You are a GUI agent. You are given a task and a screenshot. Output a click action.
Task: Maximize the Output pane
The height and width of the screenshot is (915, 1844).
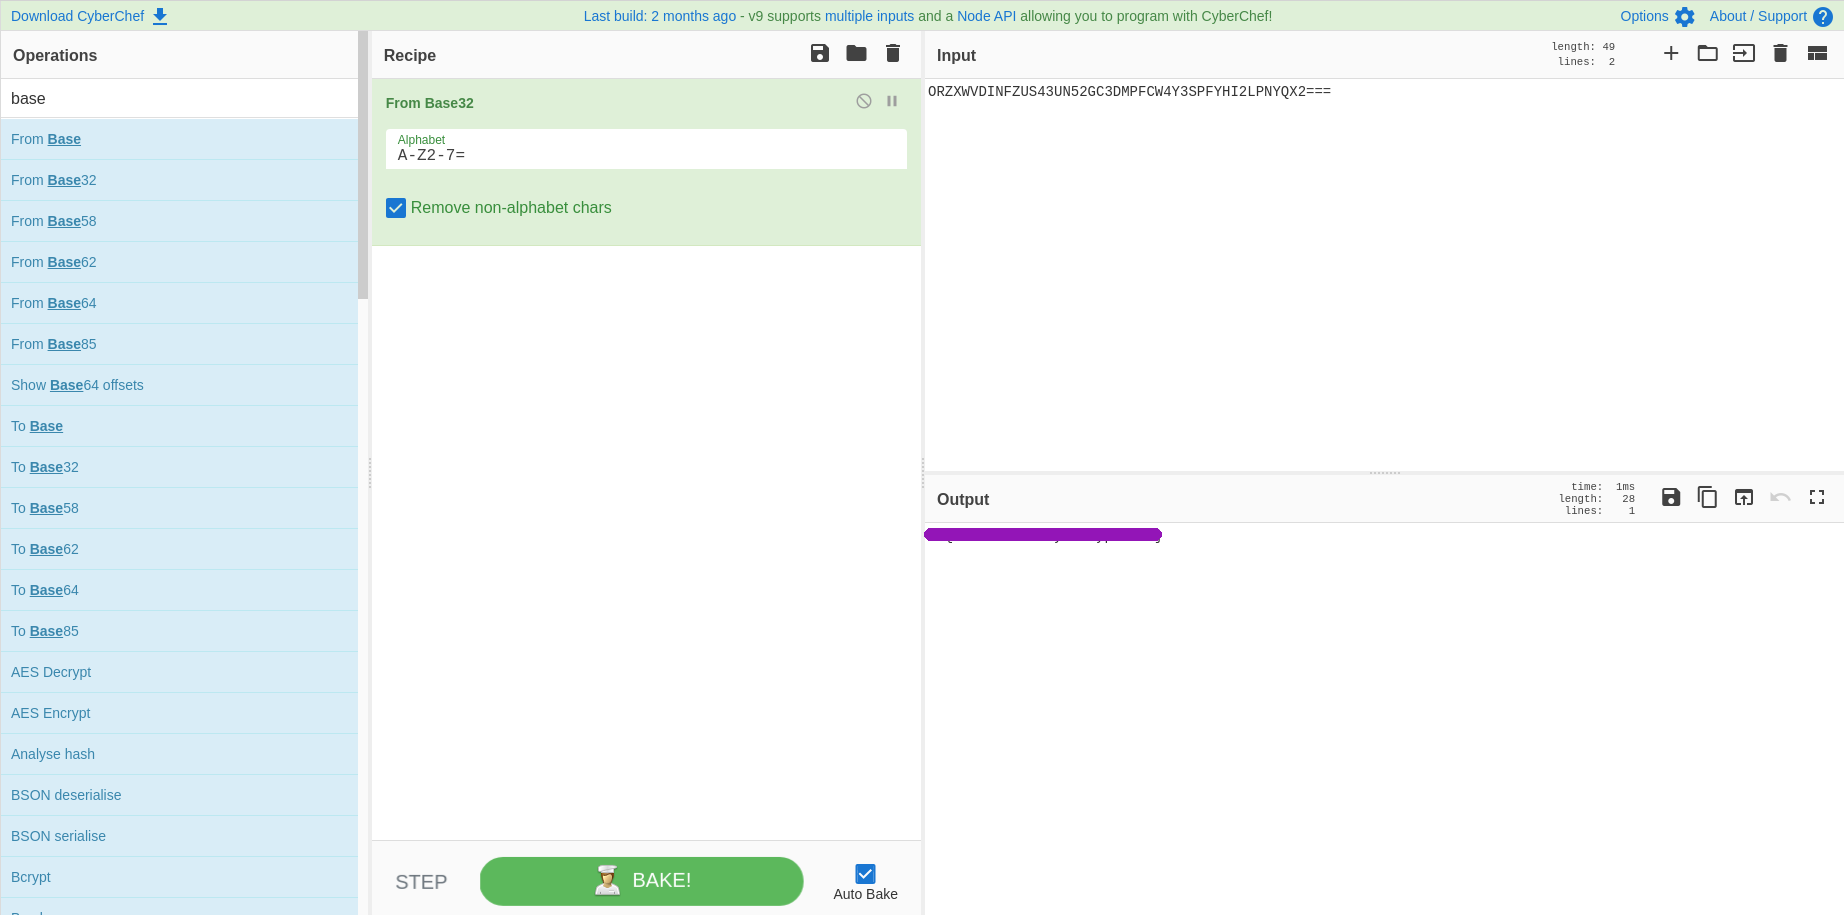pyautogui.click(x=1817, y=497)
